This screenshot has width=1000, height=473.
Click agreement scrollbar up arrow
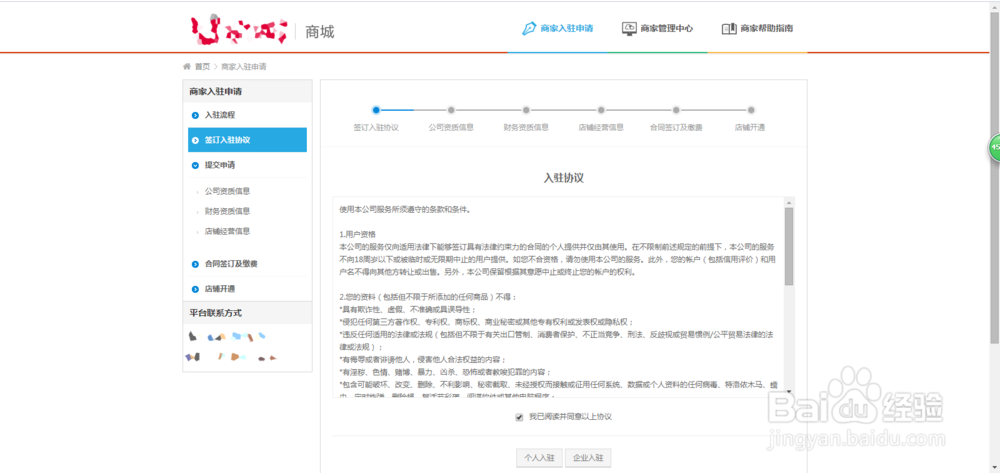(789, 202)
